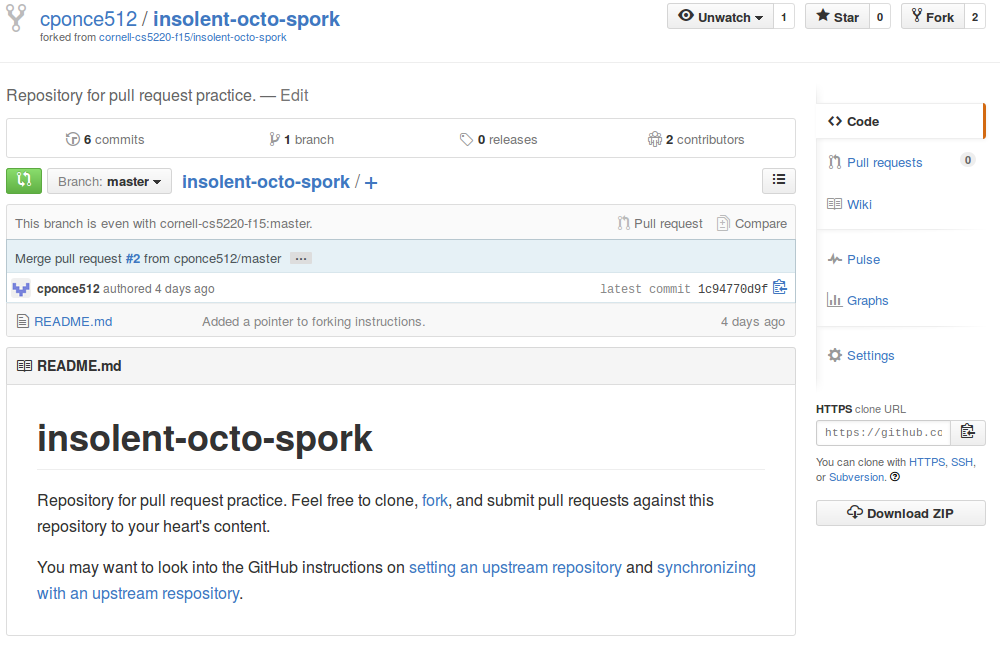Click the cponce512 avatar image
Image resolution: width=1000 pixels, height=648 pixels.
pyautogui.click(x=21, y=289)
